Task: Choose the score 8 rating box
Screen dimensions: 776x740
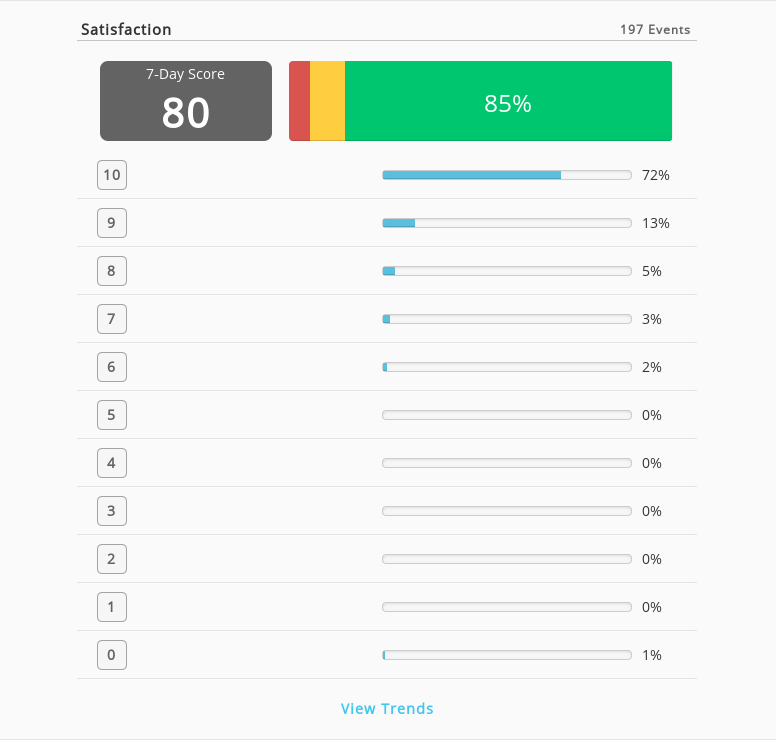Action: (x=112, y=271)
